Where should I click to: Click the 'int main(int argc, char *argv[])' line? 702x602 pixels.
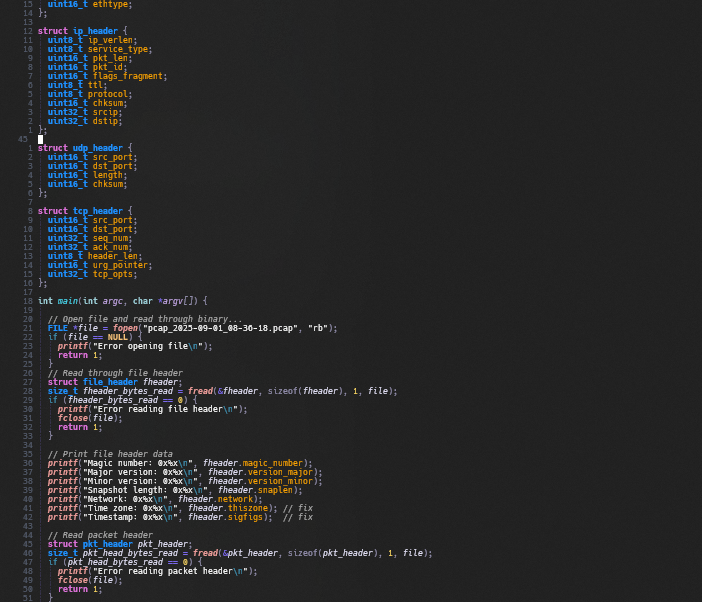coord(122,301)
